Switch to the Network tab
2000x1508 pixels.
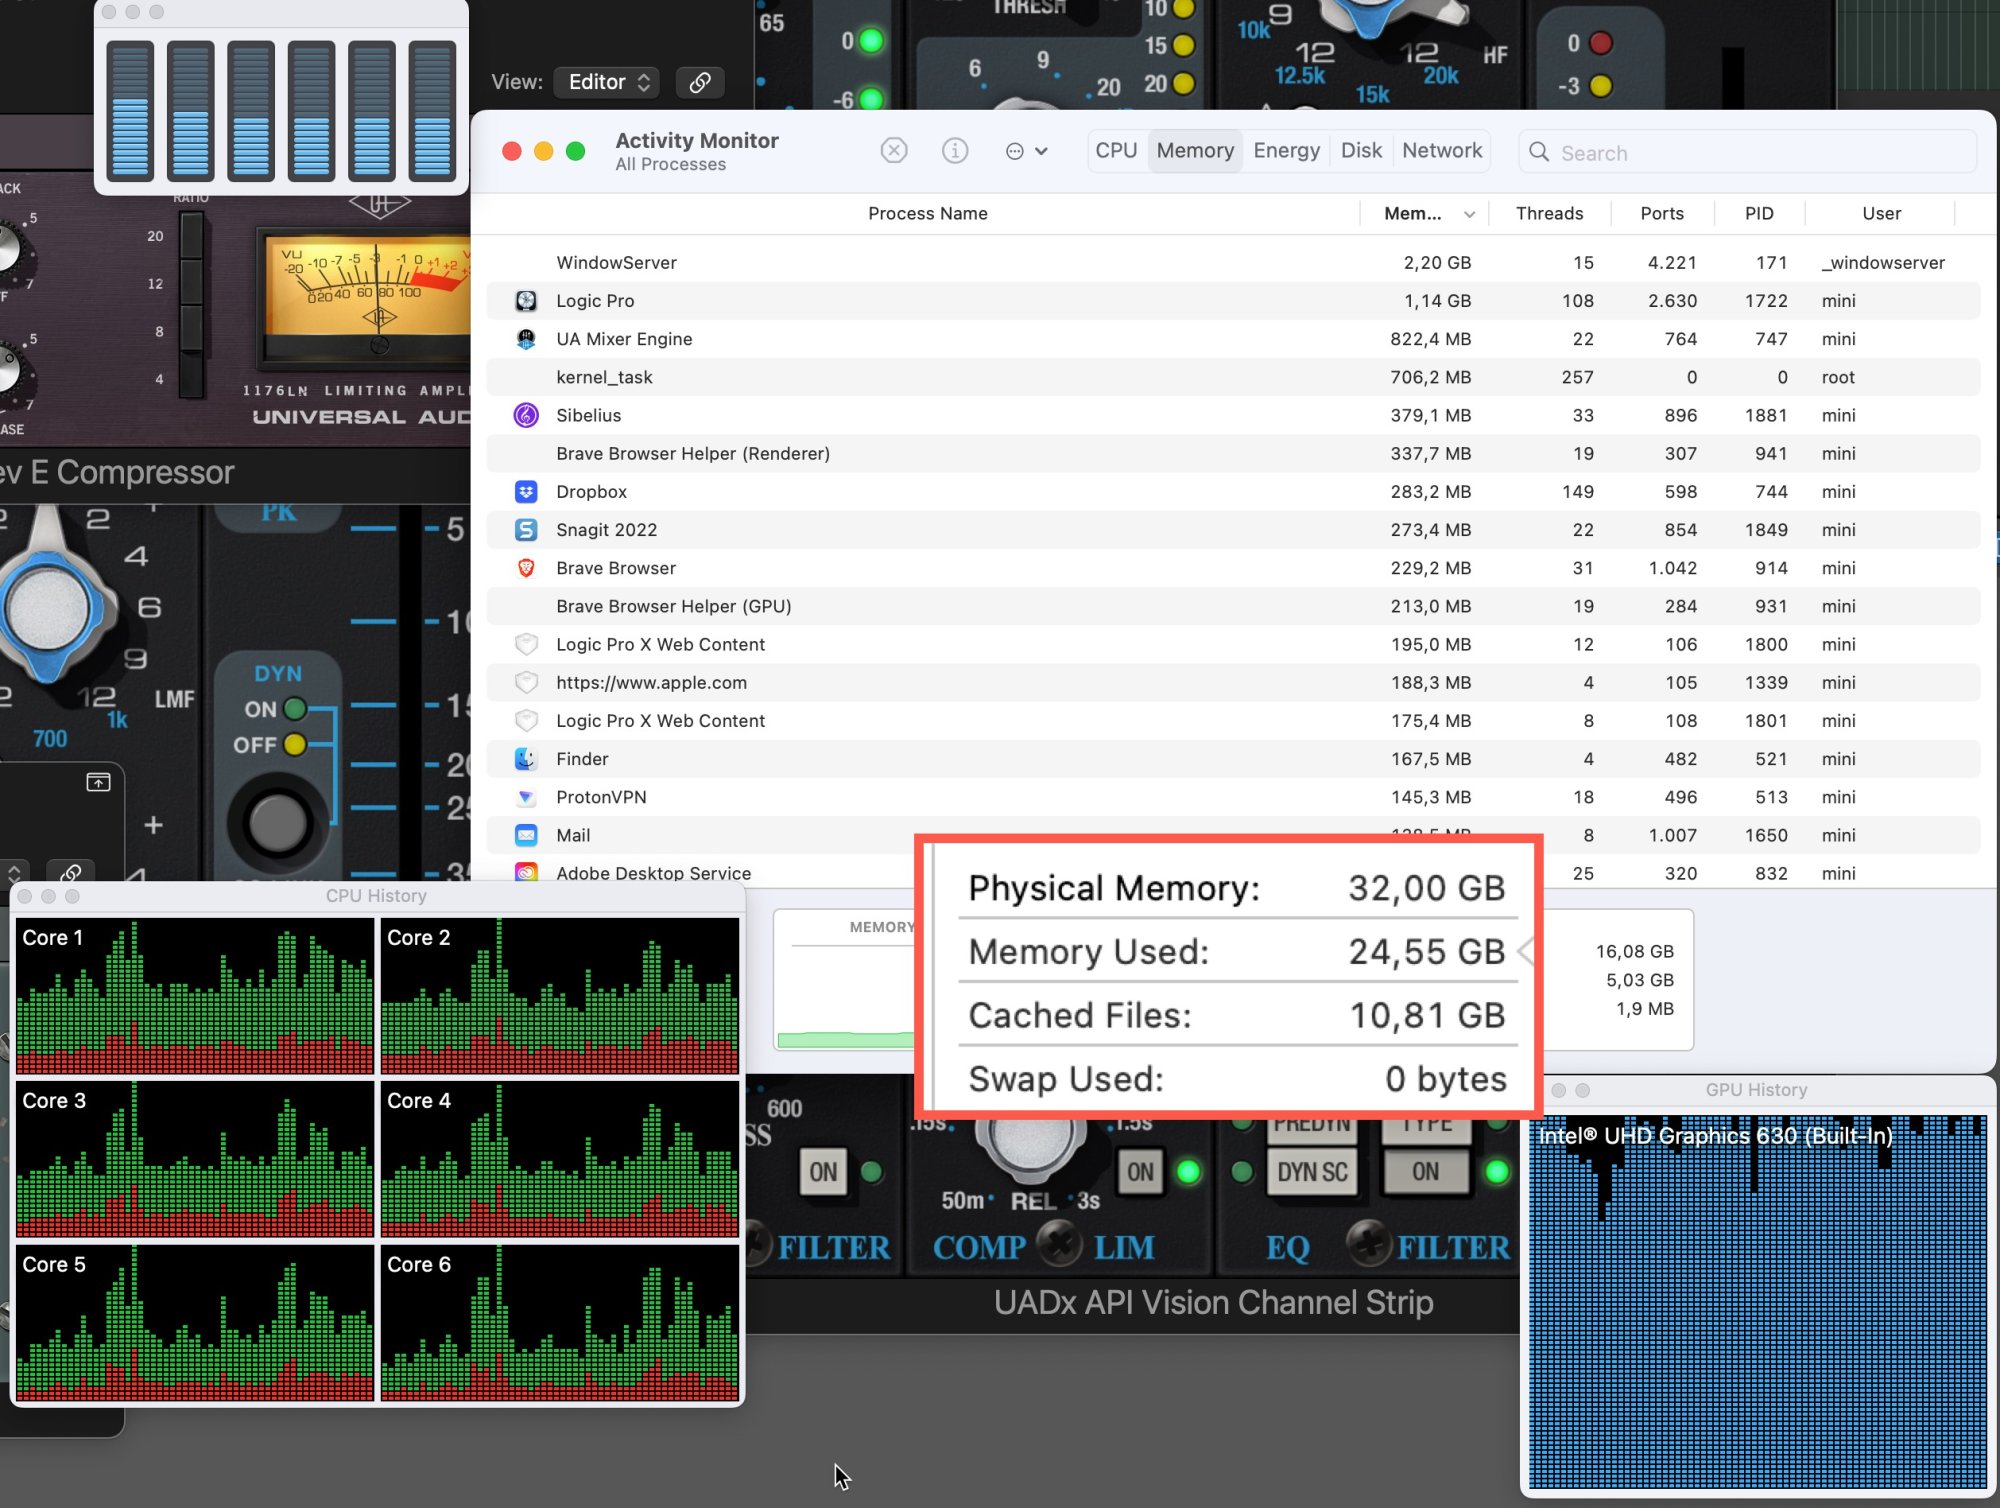(1441, 151)
